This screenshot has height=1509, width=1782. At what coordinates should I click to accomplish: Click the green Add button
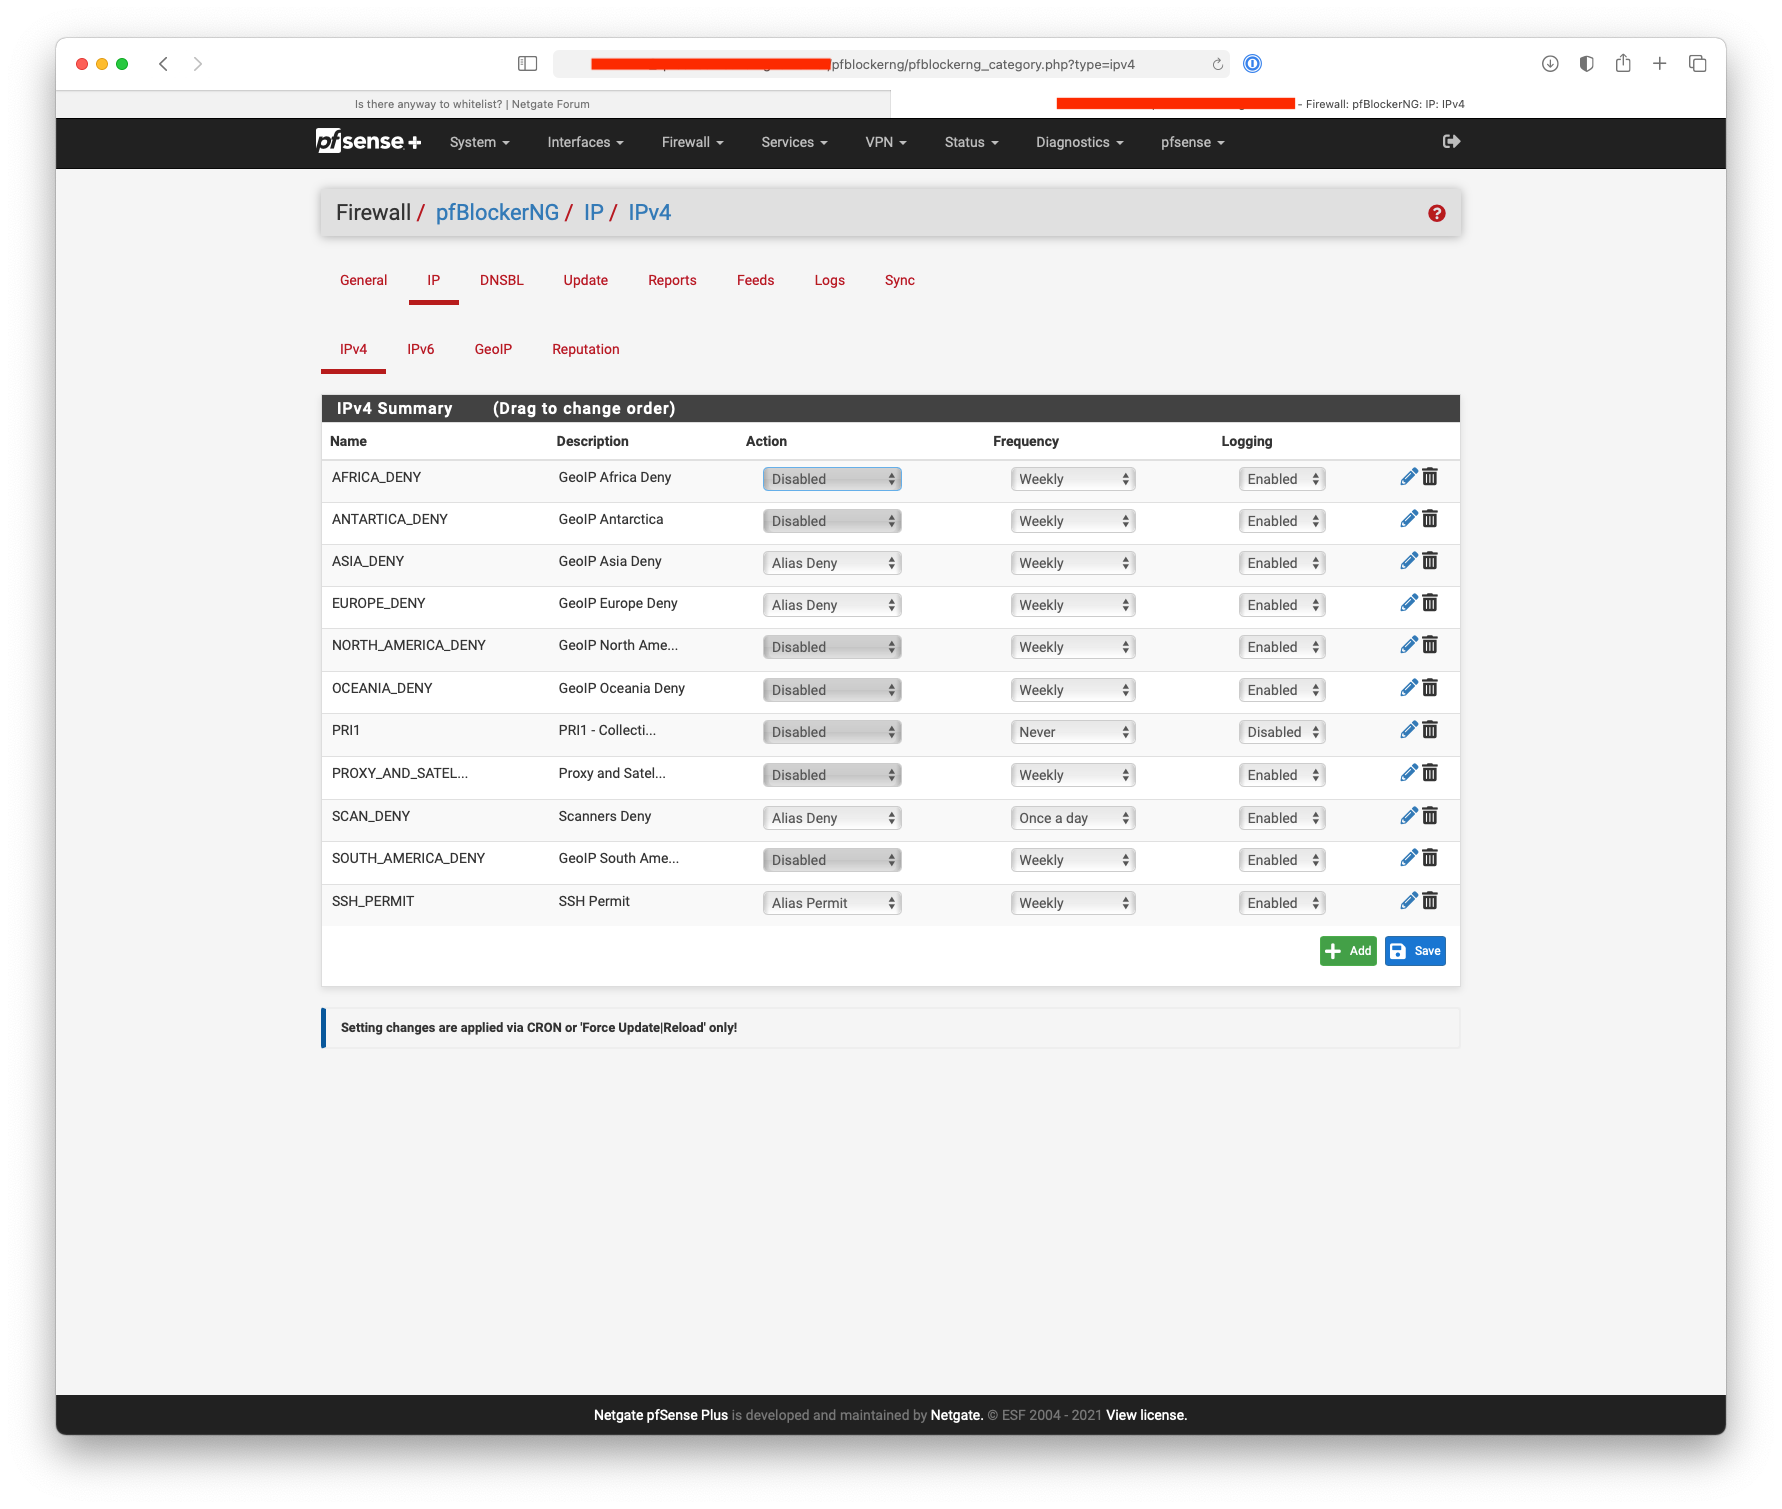[x=1348, y=951]
